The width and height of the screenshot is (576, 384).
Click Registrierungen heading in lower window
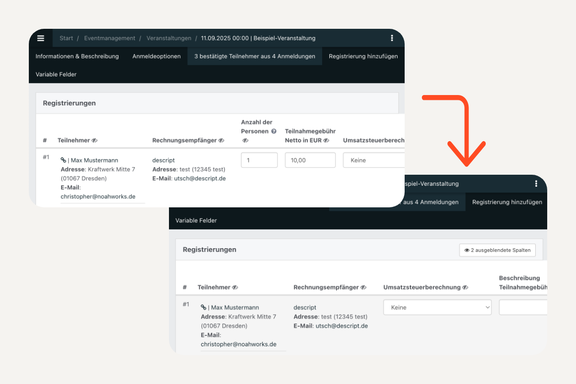(209, 250)
